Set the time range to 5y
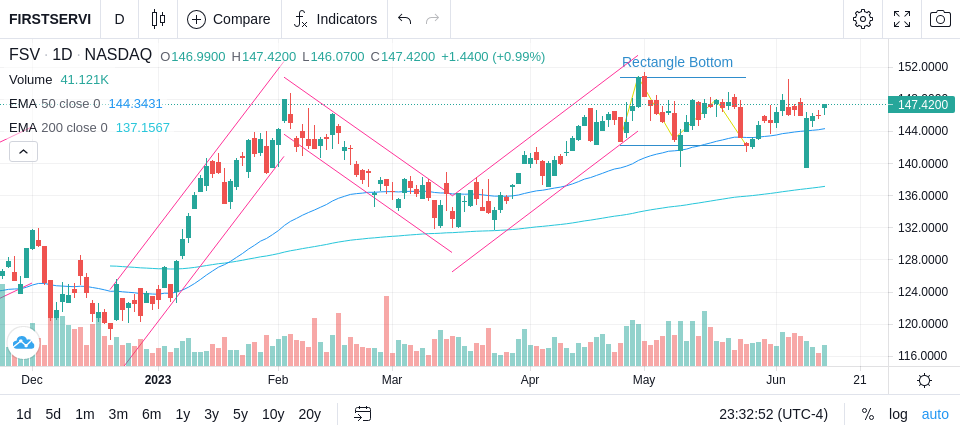 pos(240,414)
